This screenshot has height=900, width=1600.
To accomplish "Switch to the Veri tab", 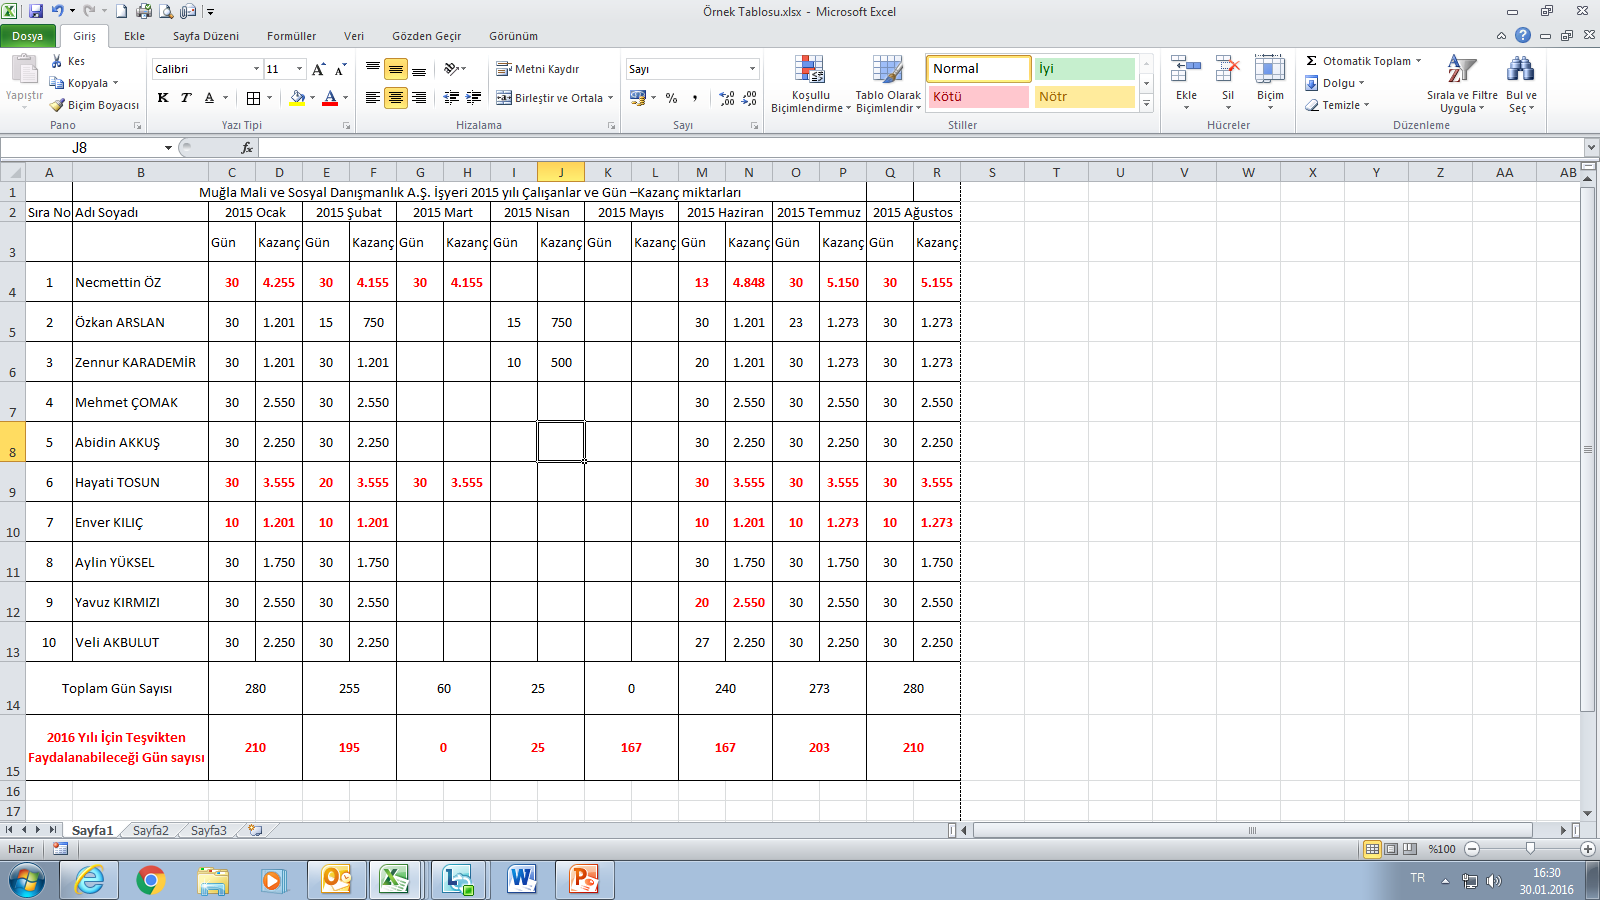I will [354, 36].
